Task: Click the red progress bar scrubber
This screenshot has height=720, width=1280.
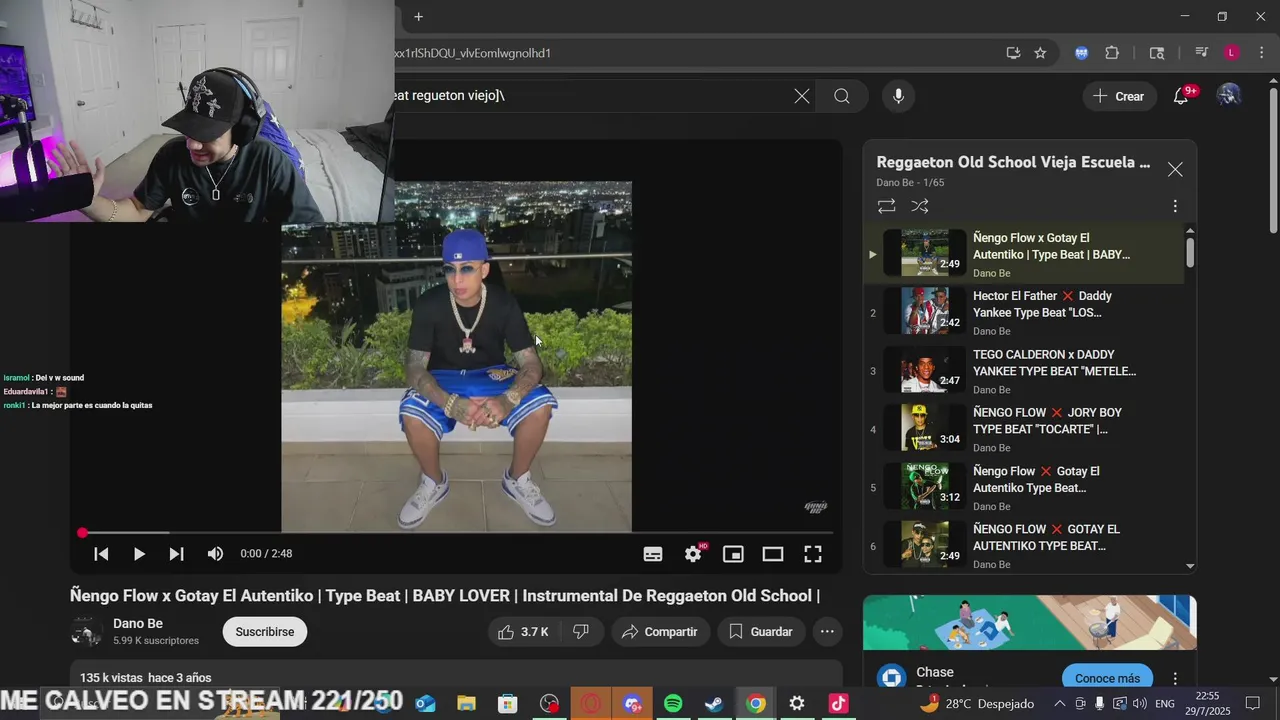Action: pyautogui.click(x=82, y=533)
